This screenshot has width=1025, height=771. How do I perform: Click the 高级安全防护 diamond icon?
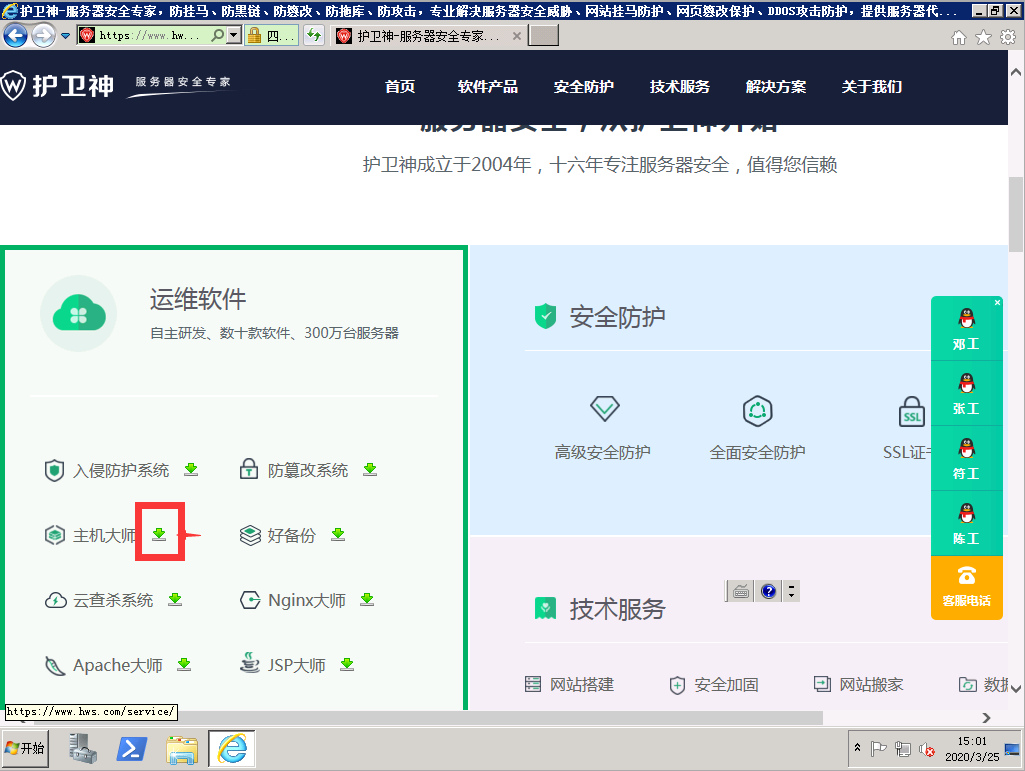[x=604, y=409]
